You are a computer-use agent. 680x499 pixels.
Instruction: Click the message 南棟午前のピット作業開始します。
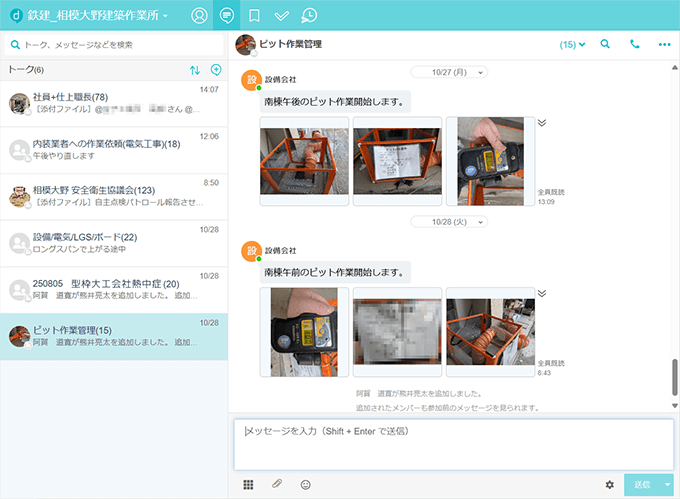(334, 272)
